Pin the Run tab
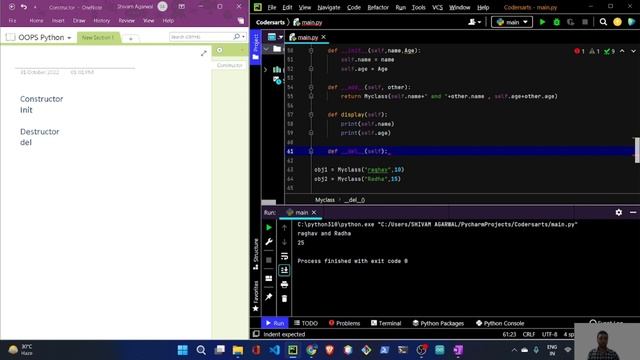The image size is (640, 360). (269, 297)
